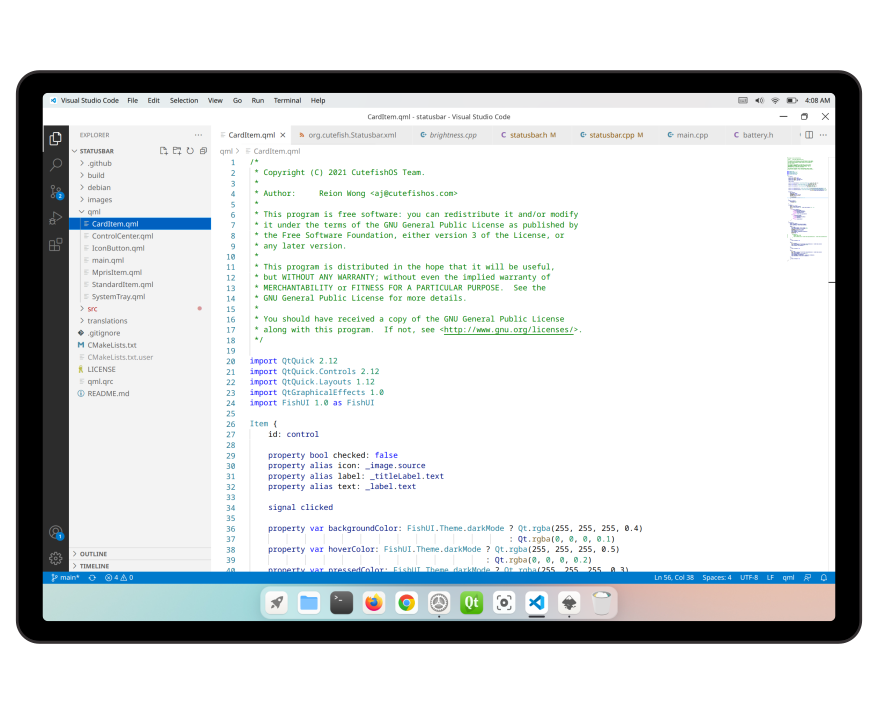Open ControlCenter.qml in Explorer
Image resolution: width=878 pixels, height=714 pixels.
[x=140, y=236]
